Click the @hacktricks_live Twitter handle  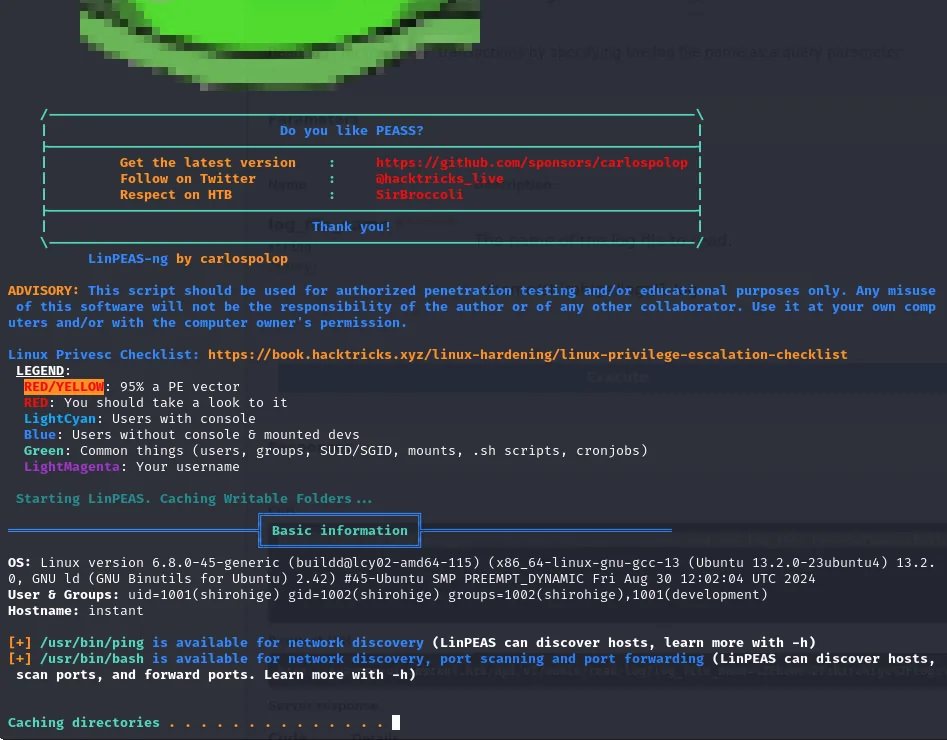(x=439, y=178)
